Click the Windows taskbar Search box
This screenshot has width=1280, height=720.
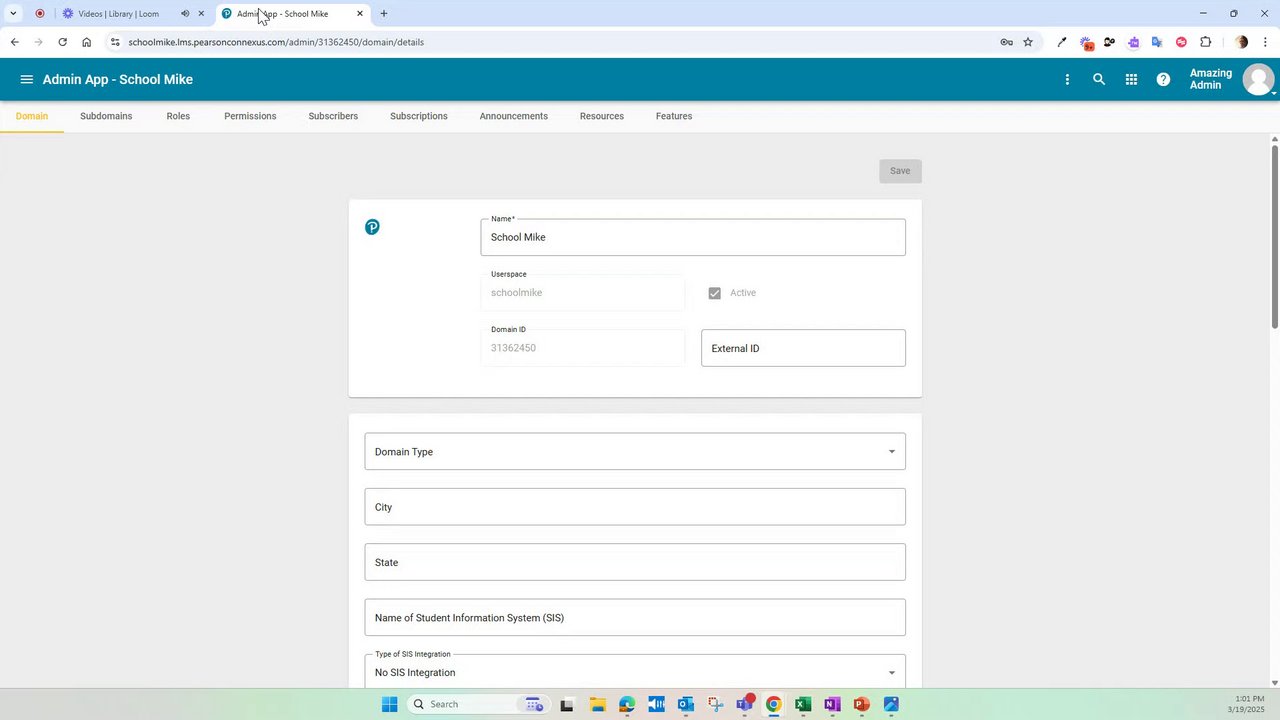point(476,704)
